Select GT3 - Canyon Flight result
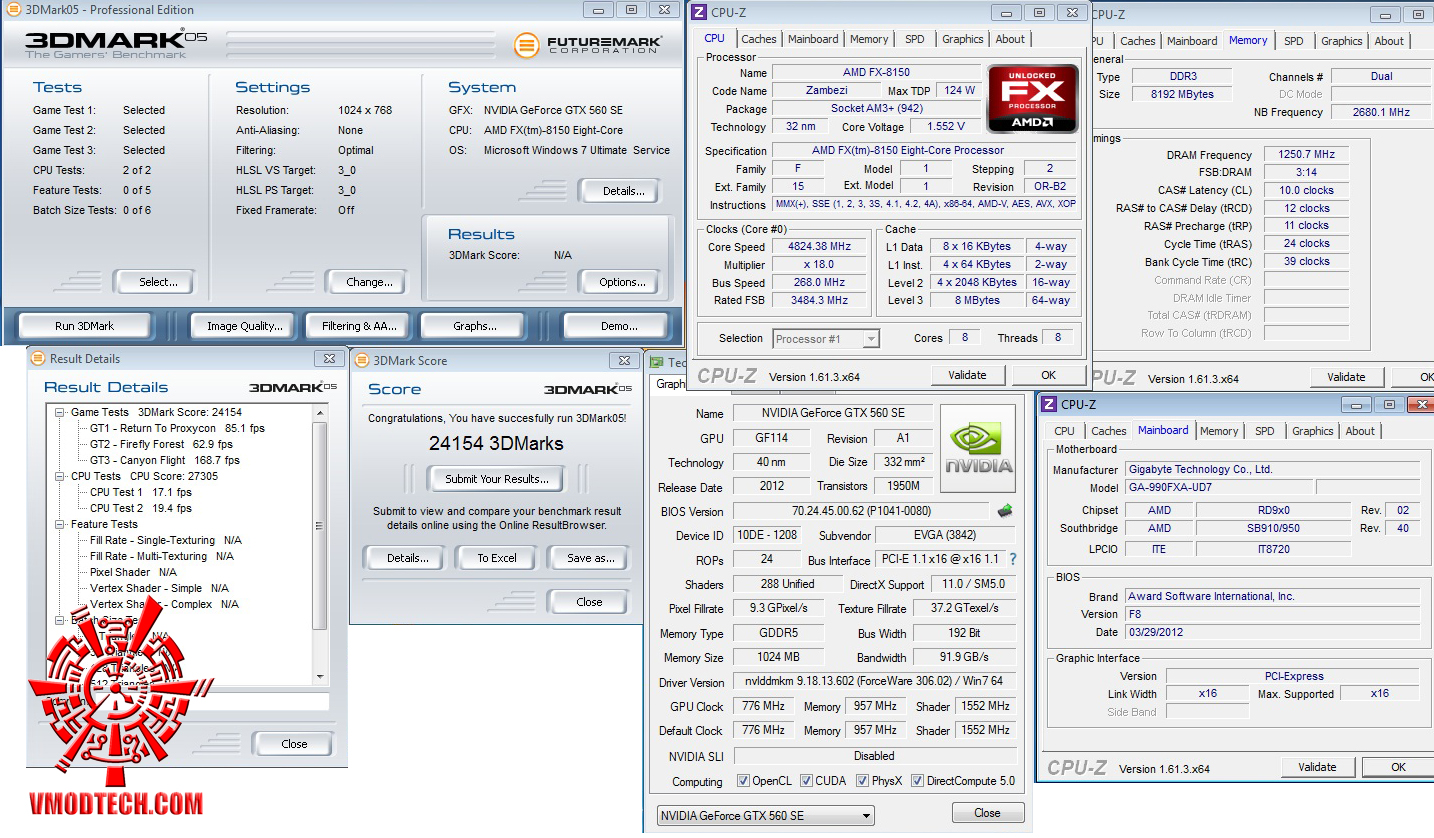Viewport: 1434px width, 838px height. (x=165, y=460)
